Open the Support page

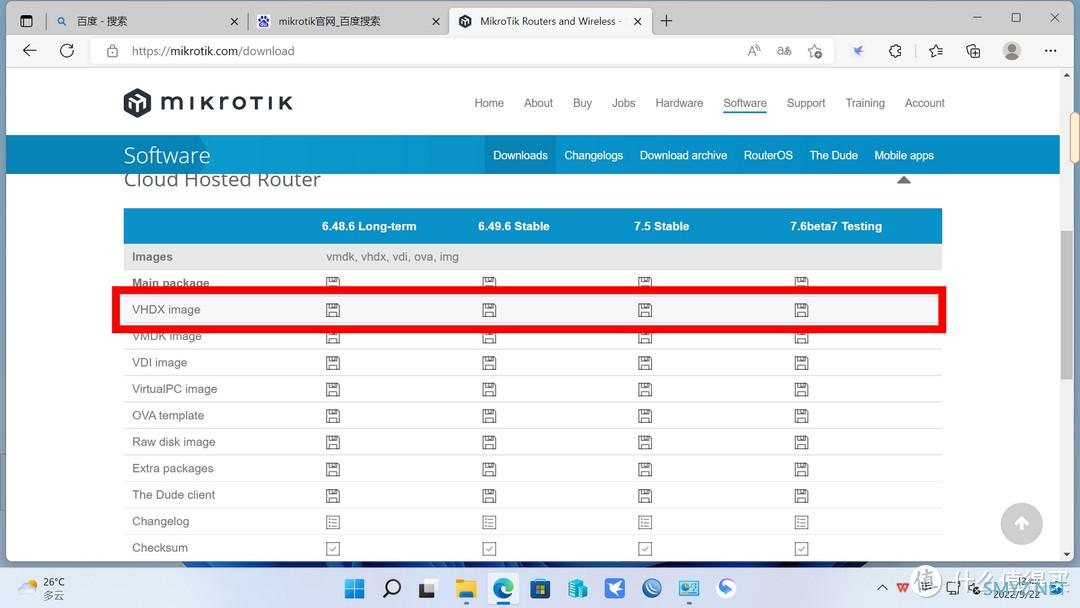click(x=806, y=103)
